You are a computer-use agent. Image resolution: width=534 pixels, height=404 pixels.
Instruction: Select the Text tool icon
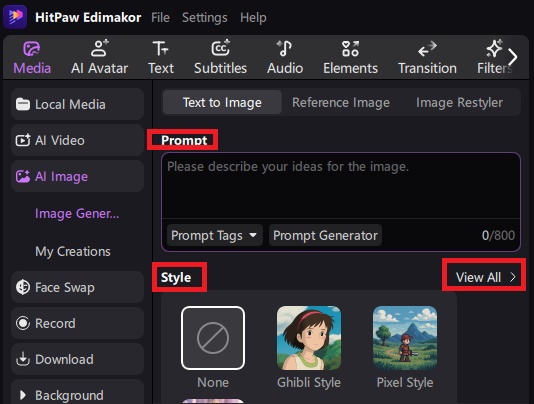160,48
